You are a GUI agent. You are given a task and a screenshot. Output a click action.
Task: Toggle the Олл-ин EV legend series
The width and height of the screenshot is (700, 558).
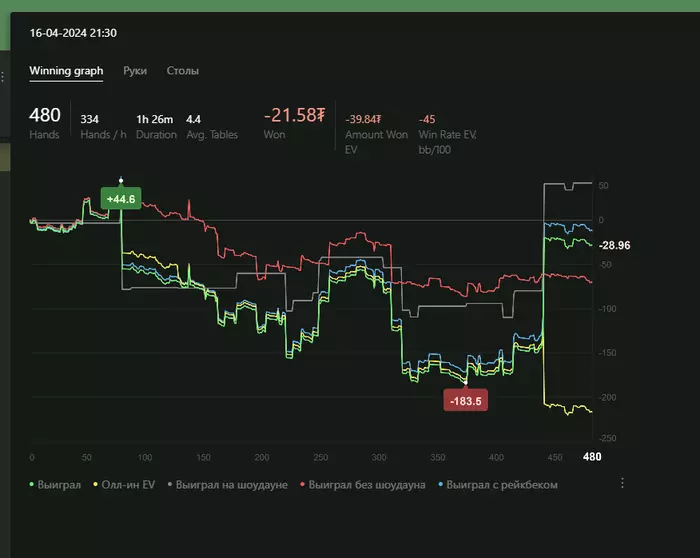click(x=124, y=485)
